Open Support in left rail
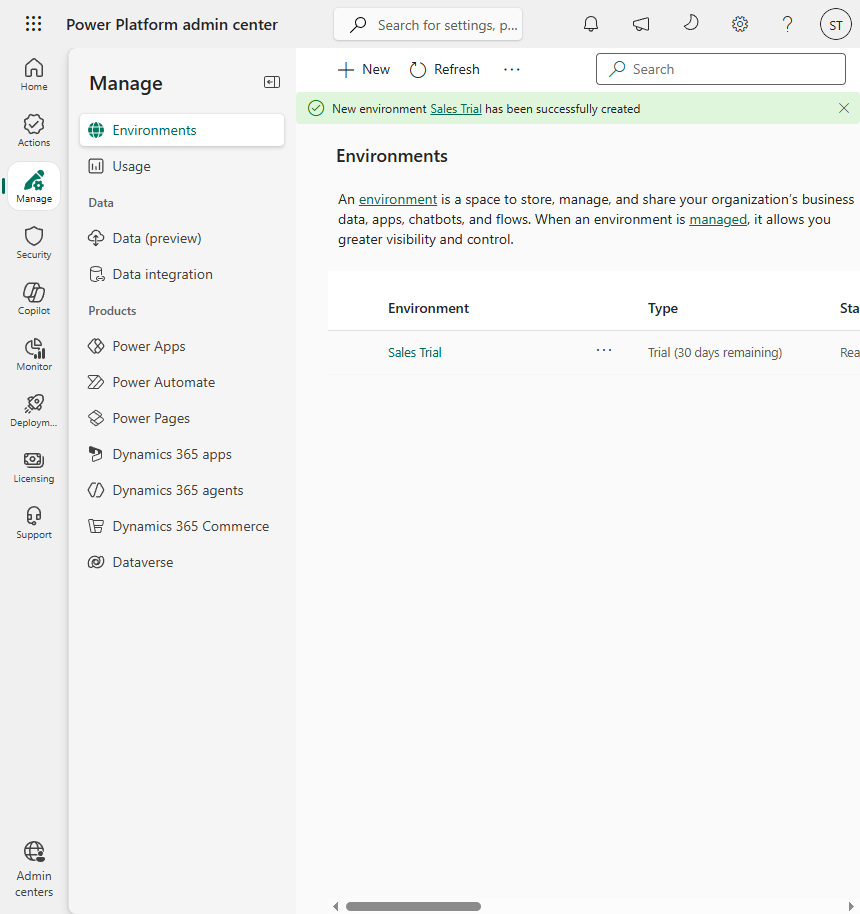Screen dimensions: 860x914 (x=34, y=522)
